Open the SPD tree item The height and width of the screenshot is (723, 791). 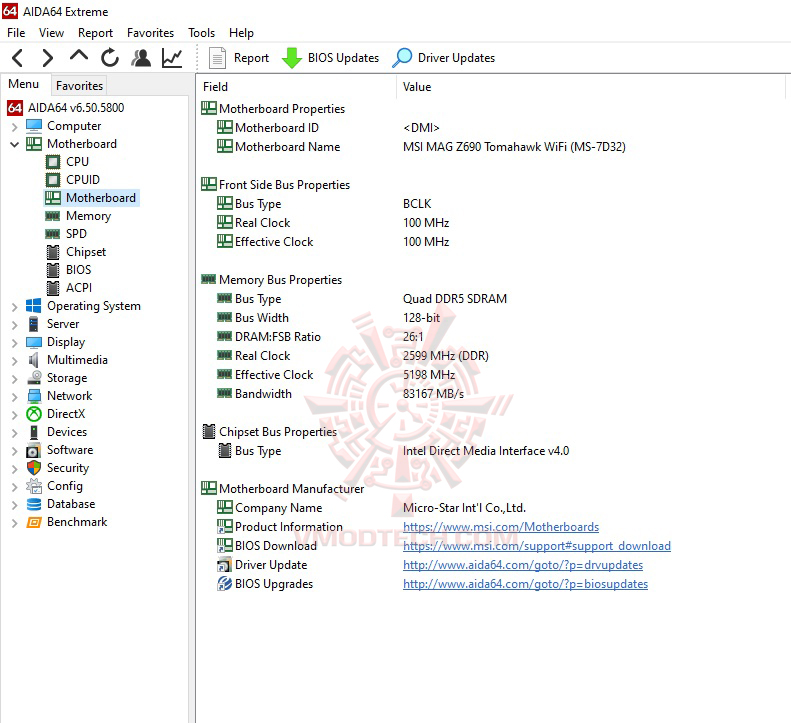click(67, 234)
